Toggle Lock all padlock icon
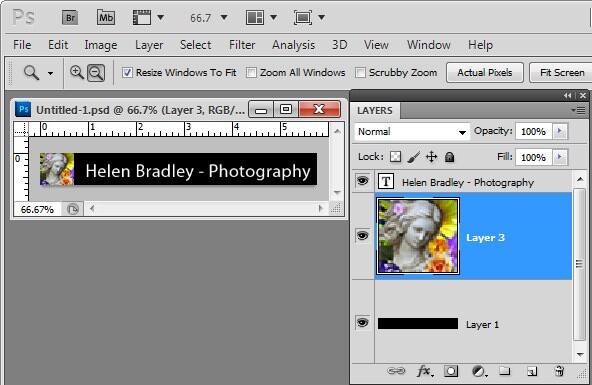 pos(449,157)
